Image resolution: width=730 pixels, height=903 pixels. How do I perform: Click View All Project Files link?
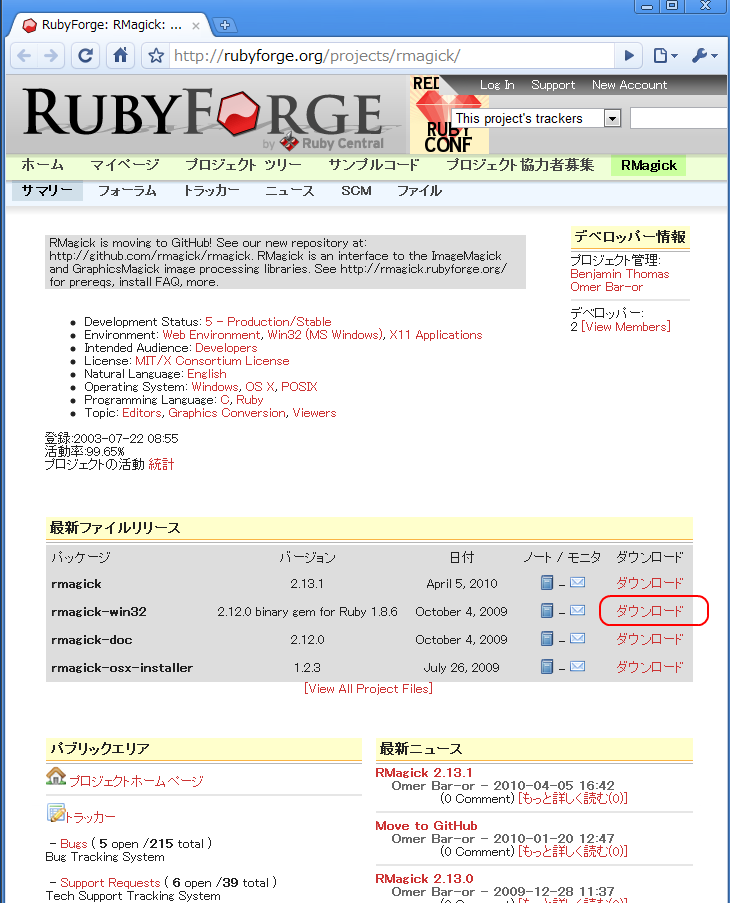point(368,689)
